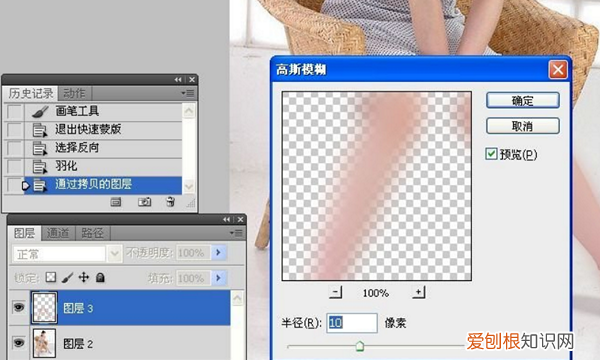Set history brush source for 退出快速蒙版 state
The image size is (600, 360).
click(15, 130)
